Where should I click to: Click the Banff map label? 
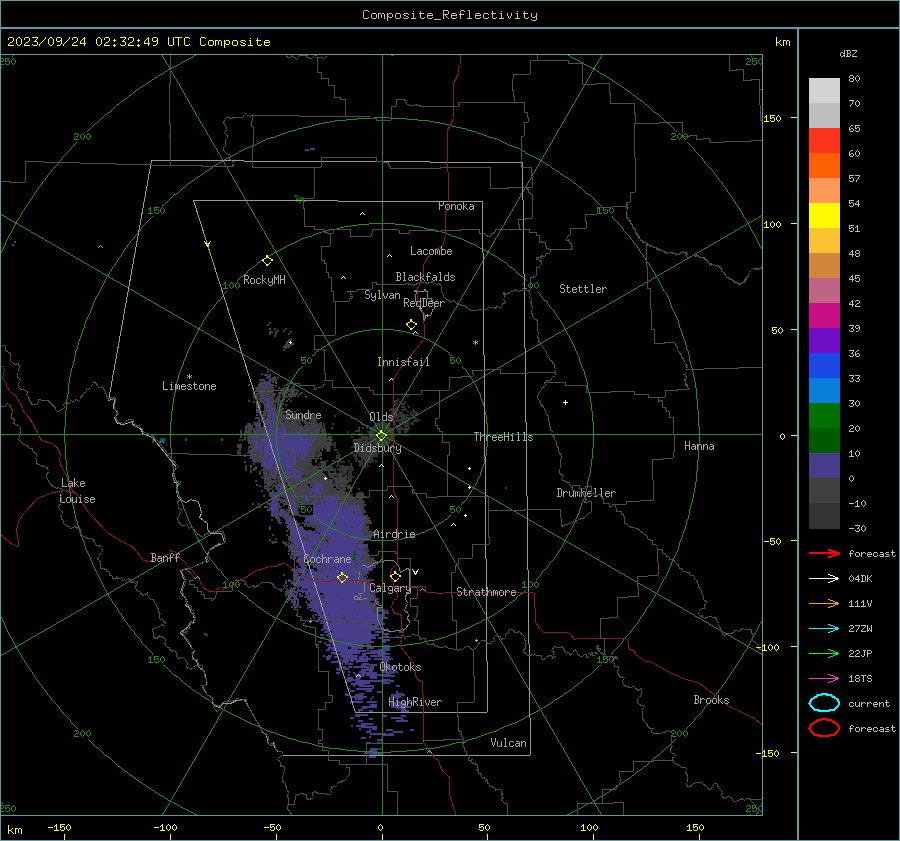click(x=165, y=558)
